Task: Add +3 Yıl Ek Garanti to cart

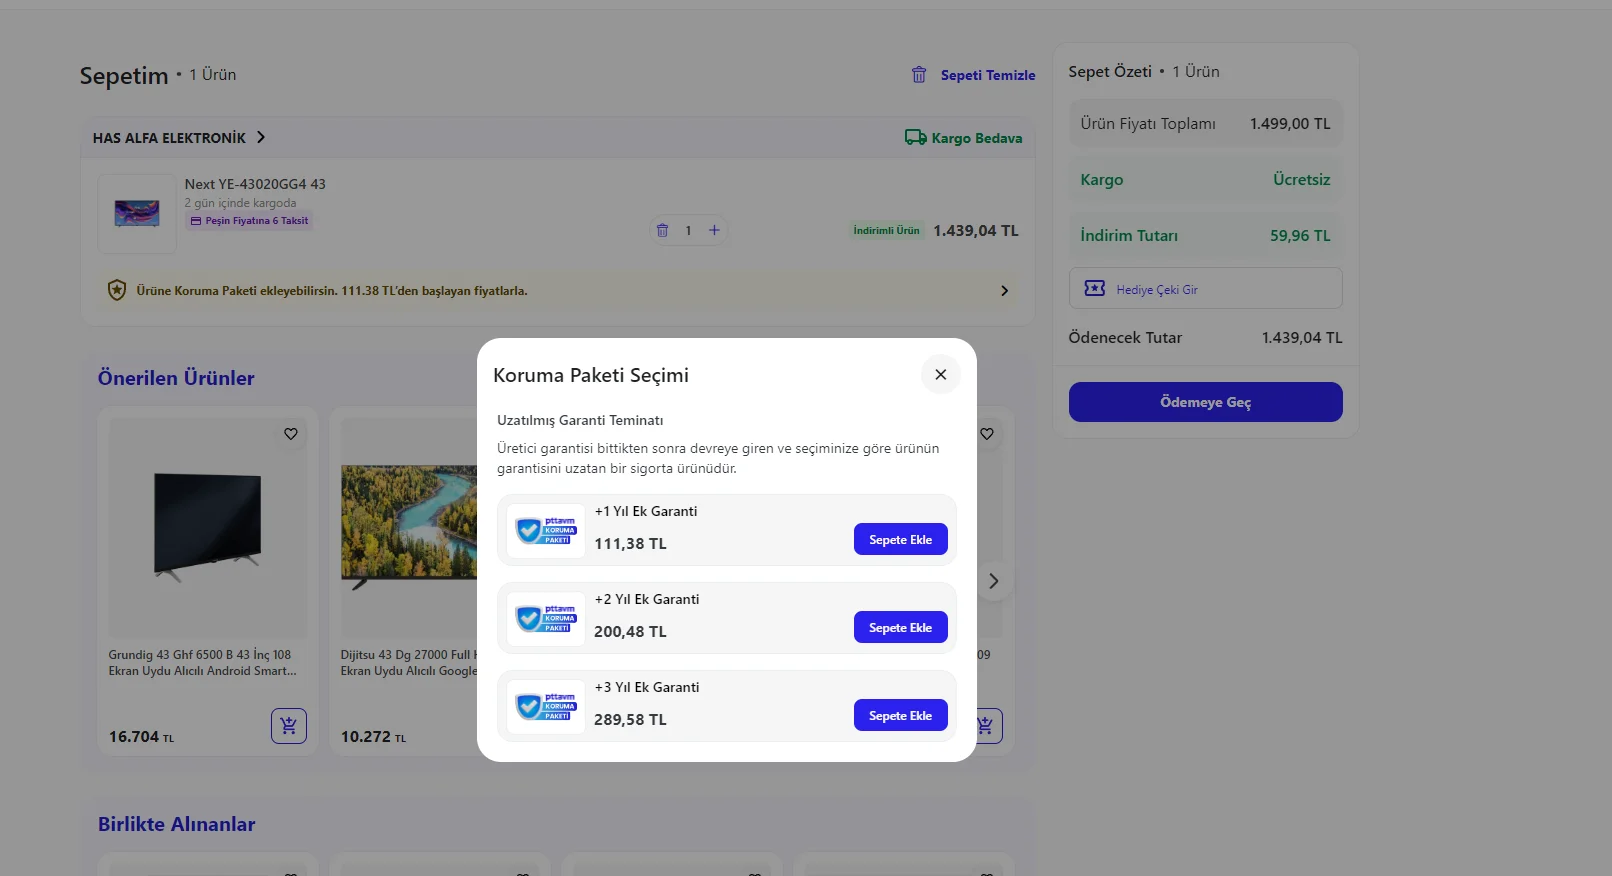Action: [900, 716]
